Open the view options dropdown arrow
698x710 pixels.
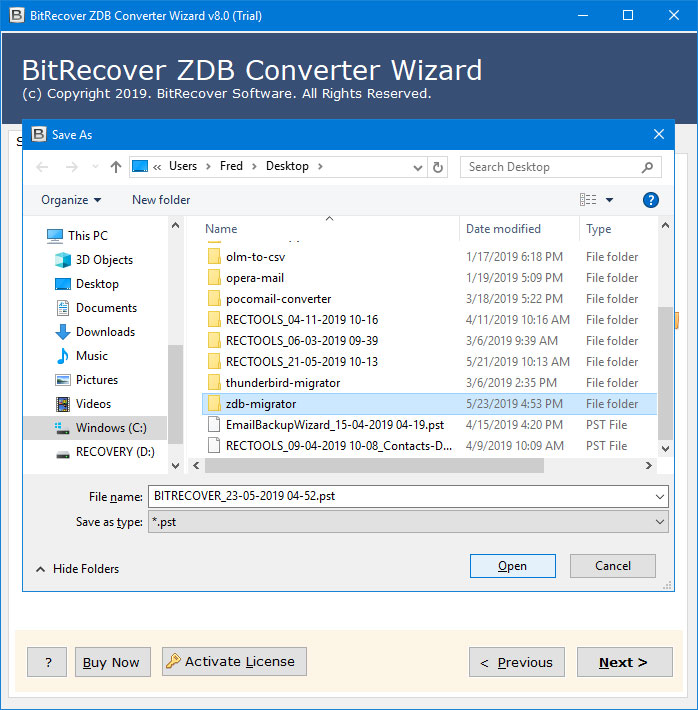[x=610, y=200]
